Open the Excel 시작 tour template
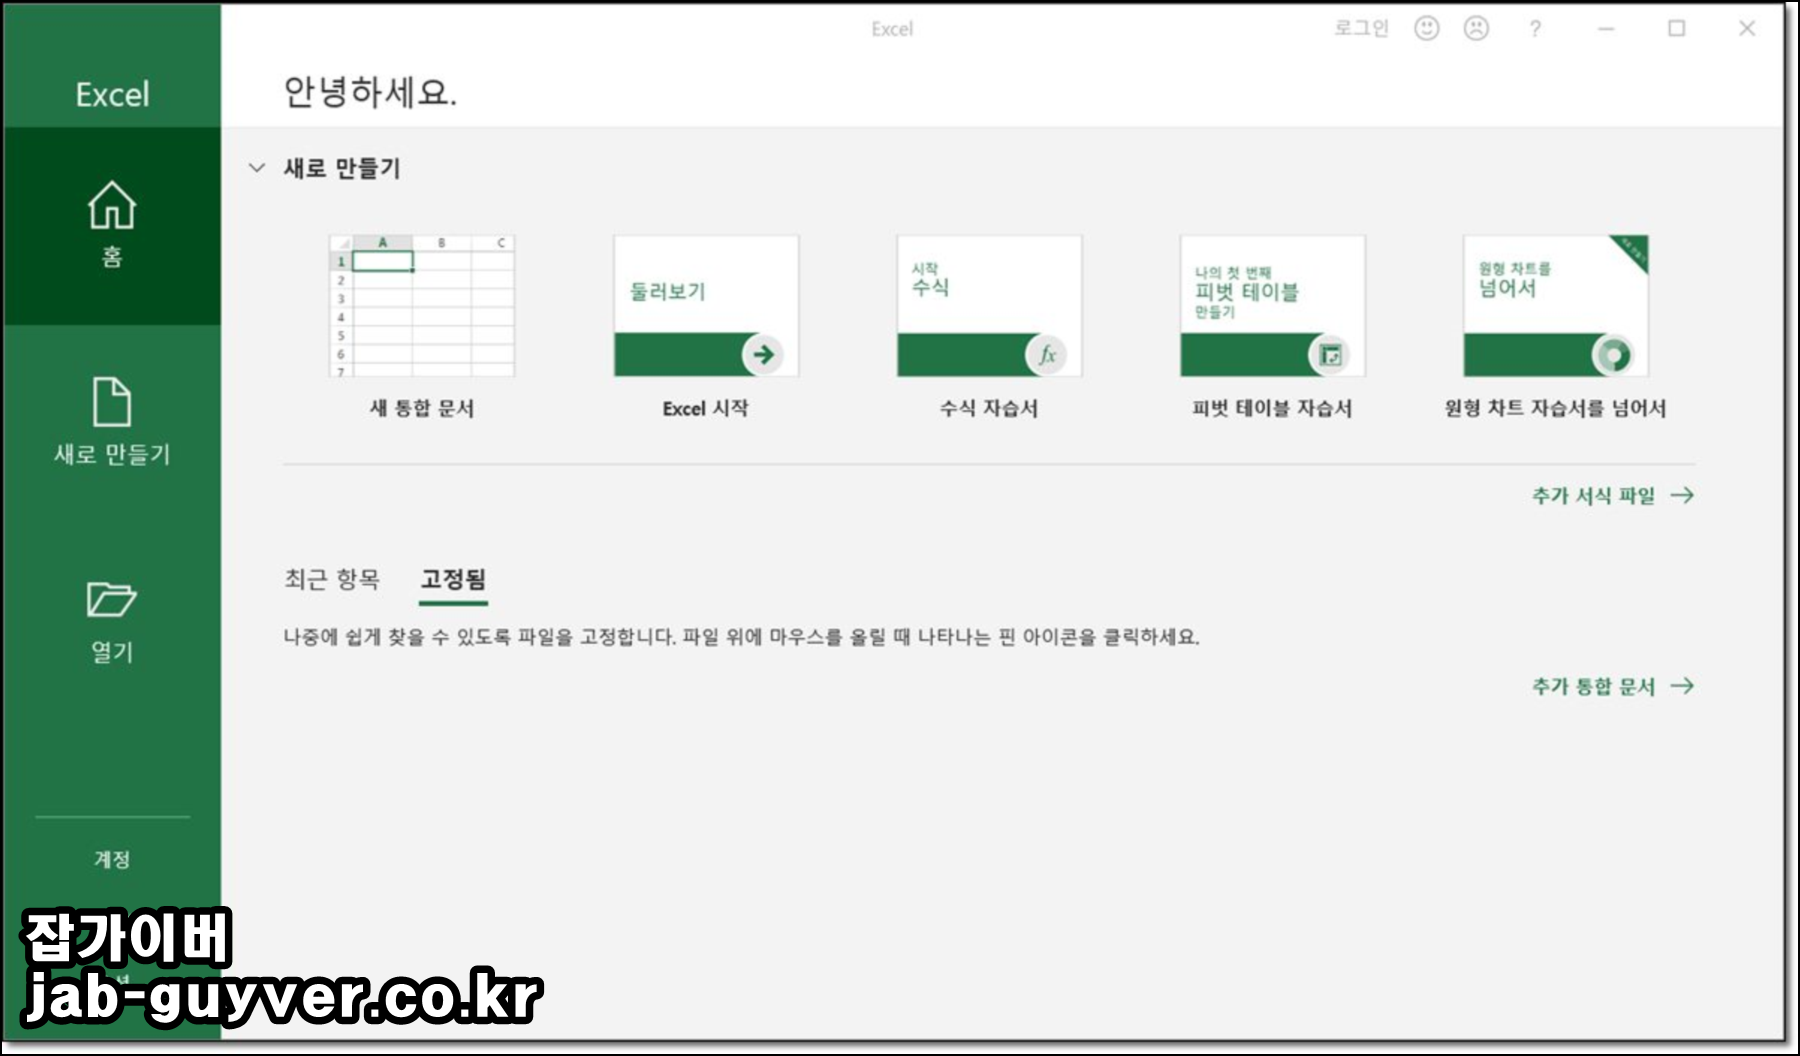The image size is (1800, 1056). [706, 306]
